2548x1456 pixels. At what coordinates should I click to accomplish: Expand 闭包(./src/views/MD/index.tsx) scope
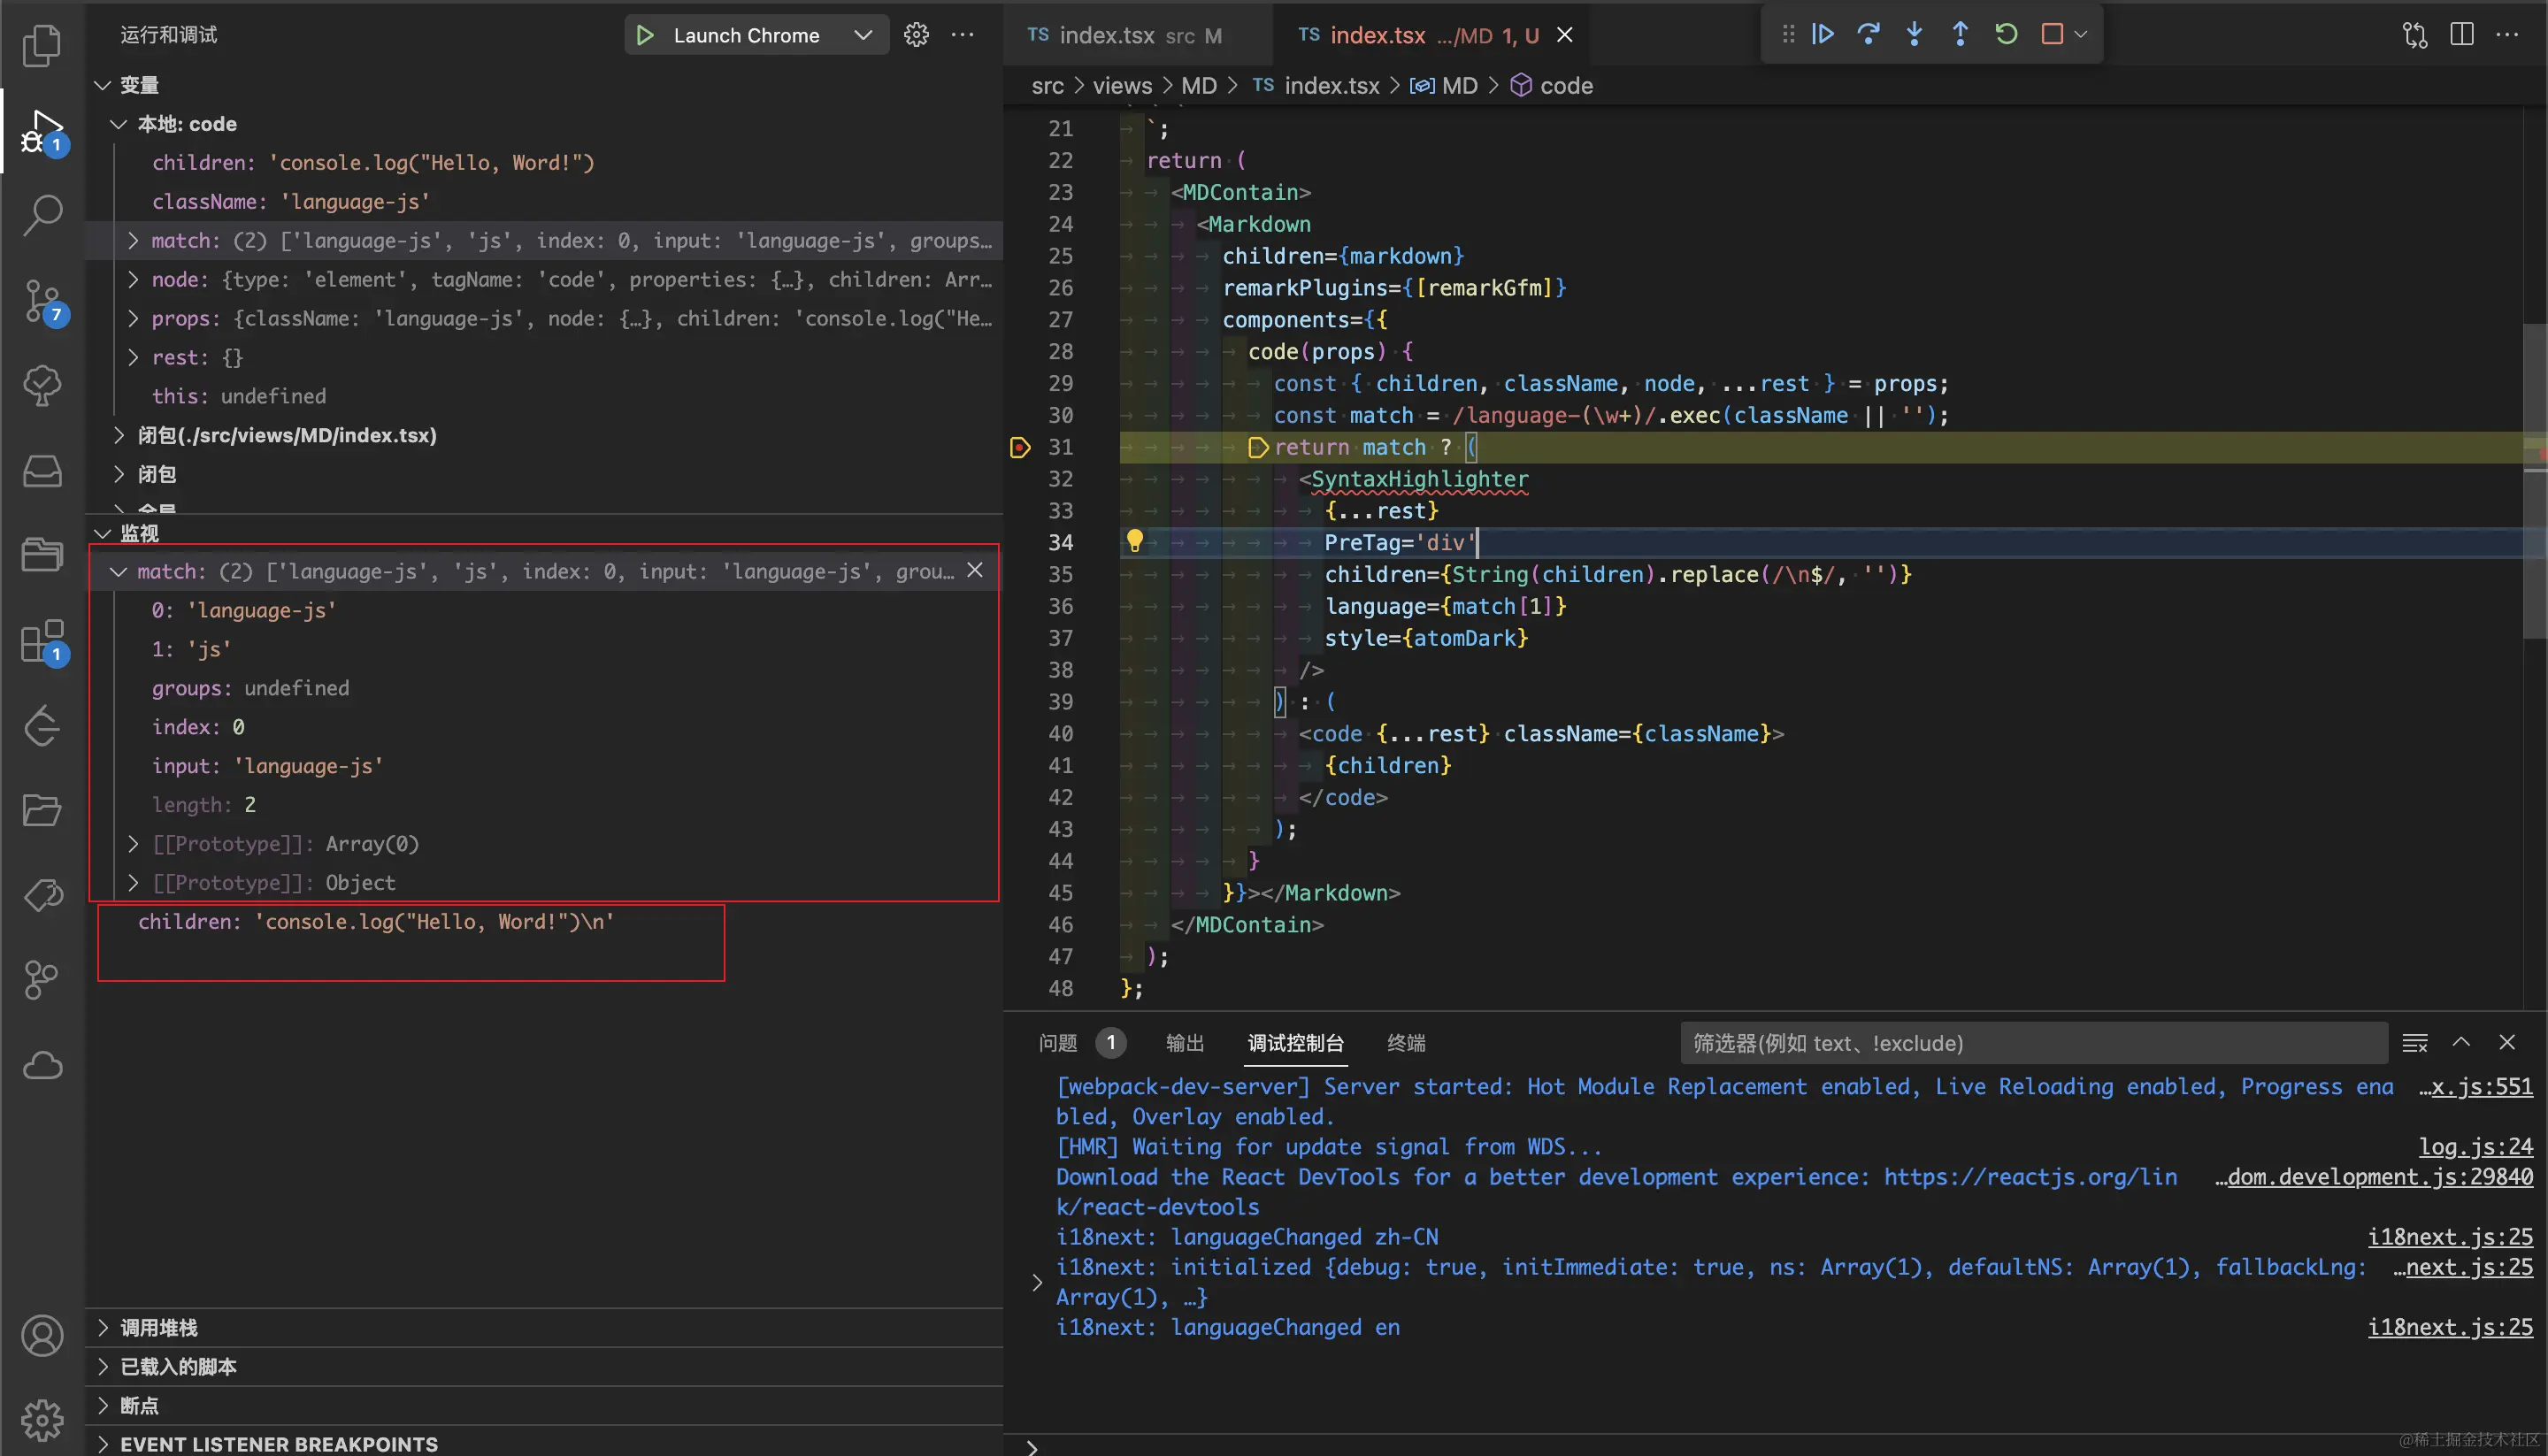(x=118, y=435)
